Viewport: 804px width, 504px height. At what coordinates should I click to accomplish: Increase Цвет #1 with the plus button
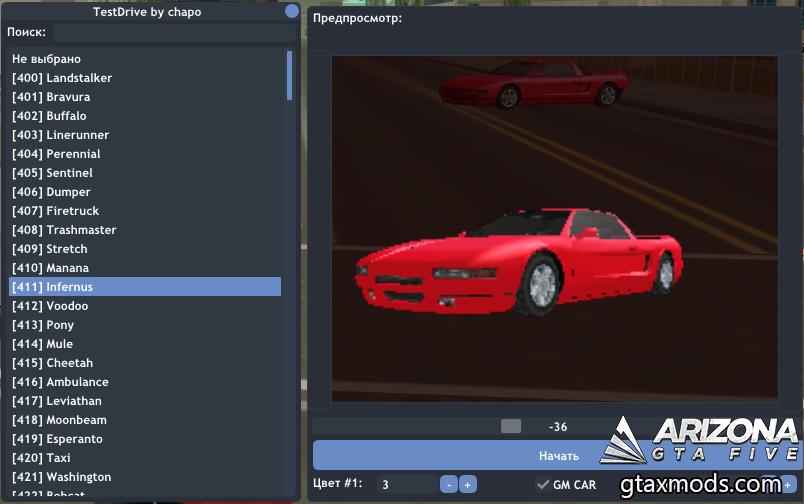468,484
